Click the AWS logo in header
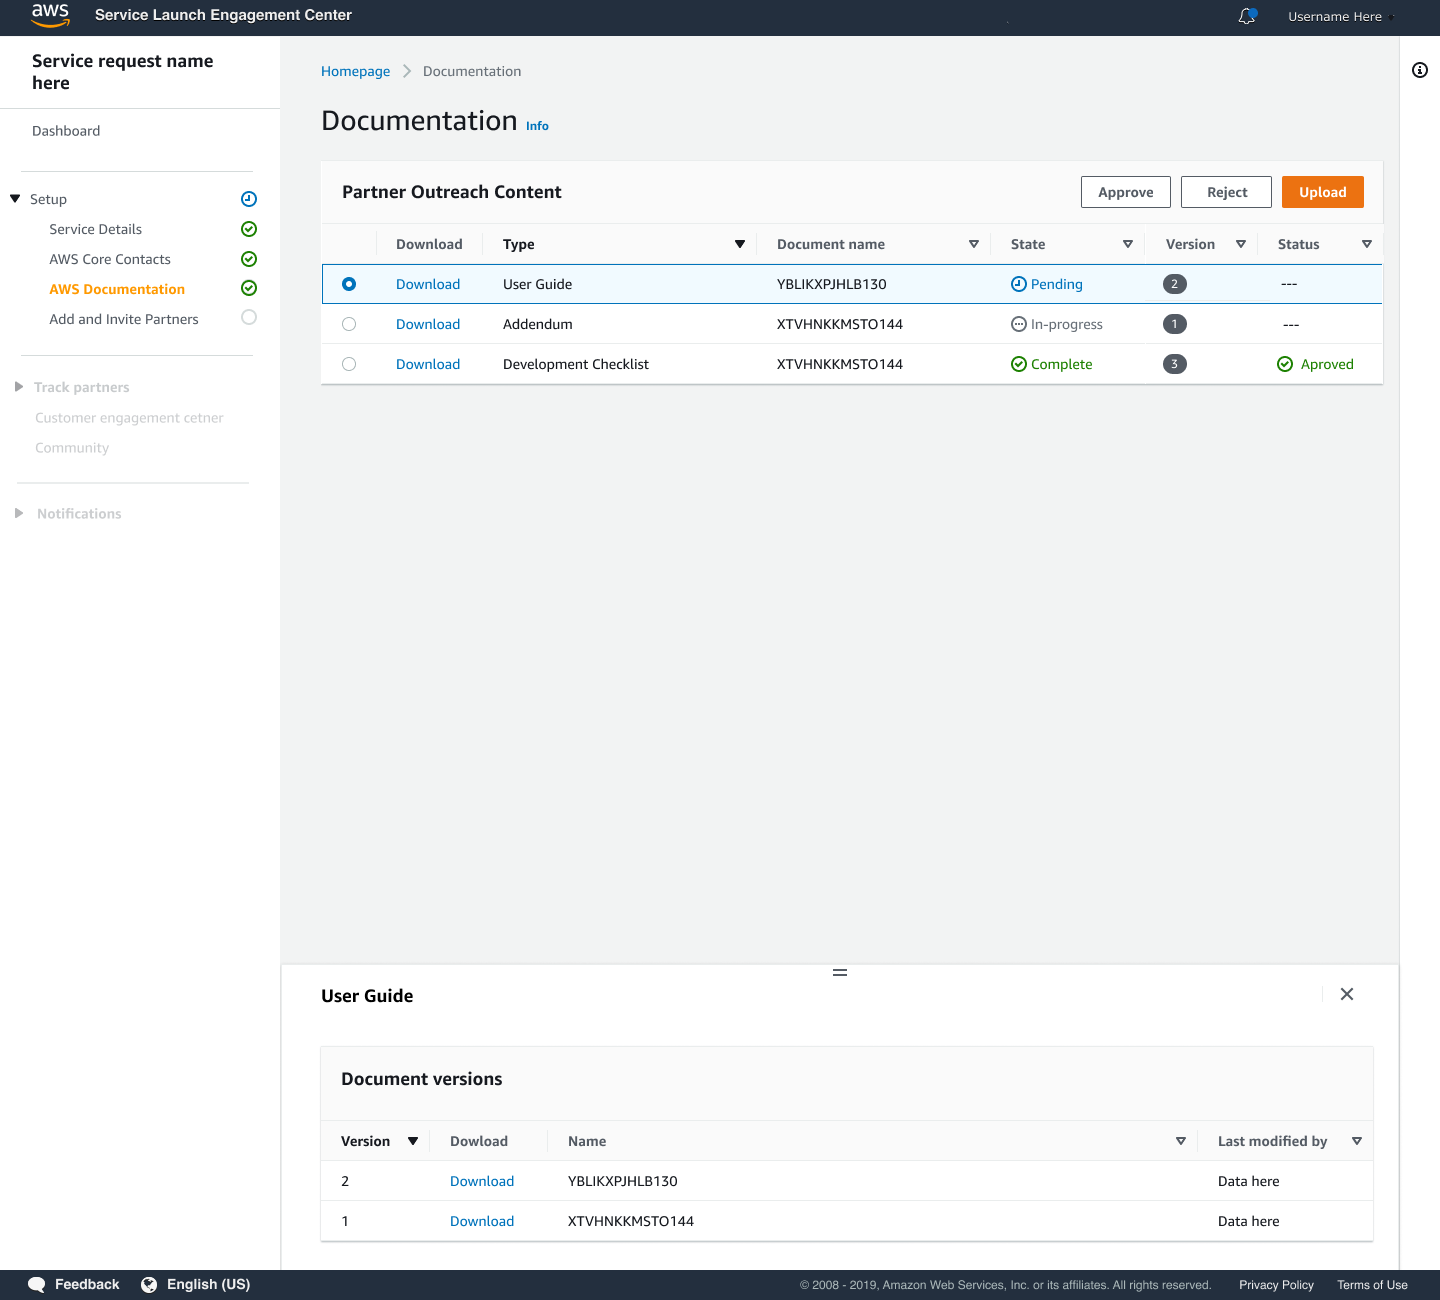Image resolution: width=1440 pixels, height=1300 pixels. pos(50,15)
